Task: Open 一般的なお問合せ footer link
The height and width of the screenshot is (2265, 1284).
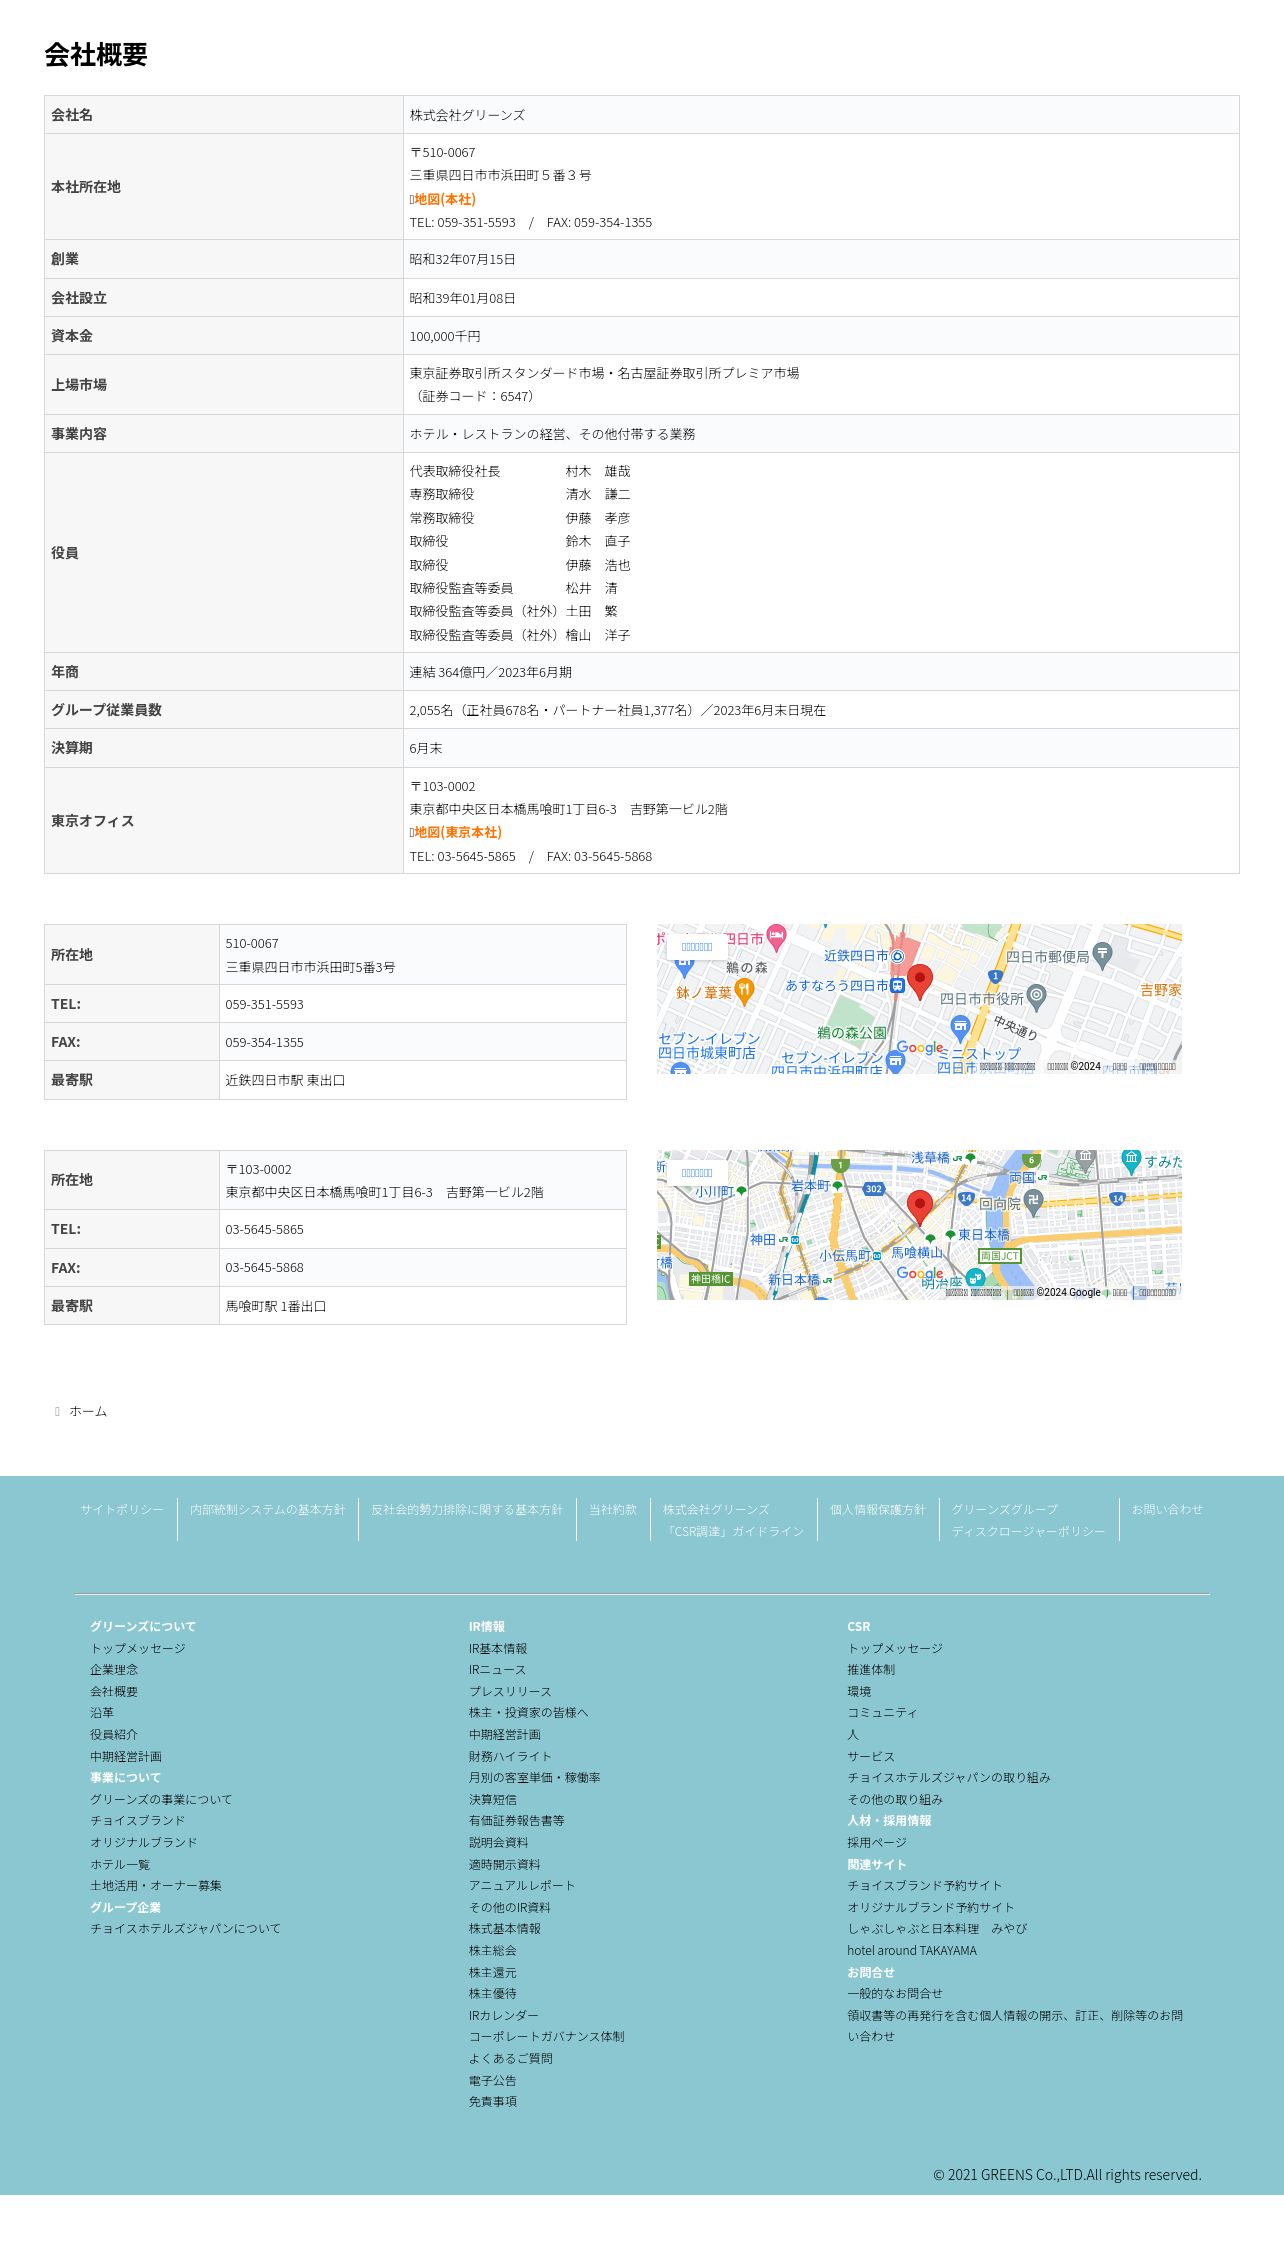Action: [895, 1993]
